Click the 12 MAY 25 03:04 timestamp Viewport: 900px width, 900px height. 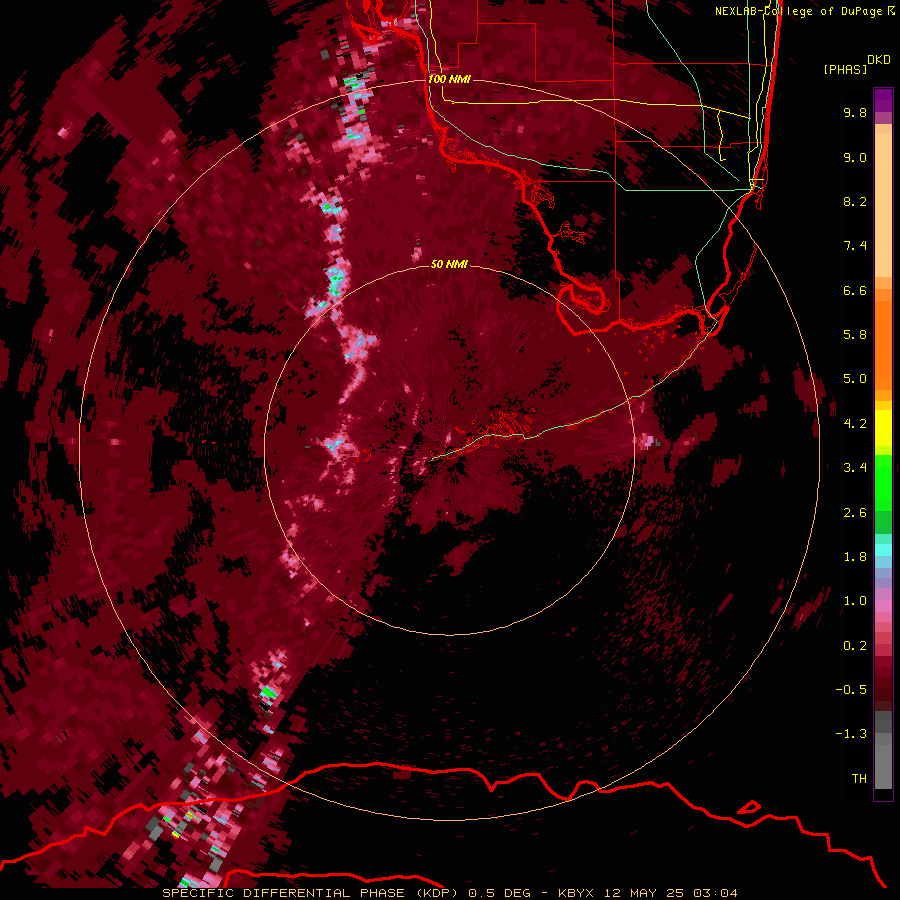(670, 893)
